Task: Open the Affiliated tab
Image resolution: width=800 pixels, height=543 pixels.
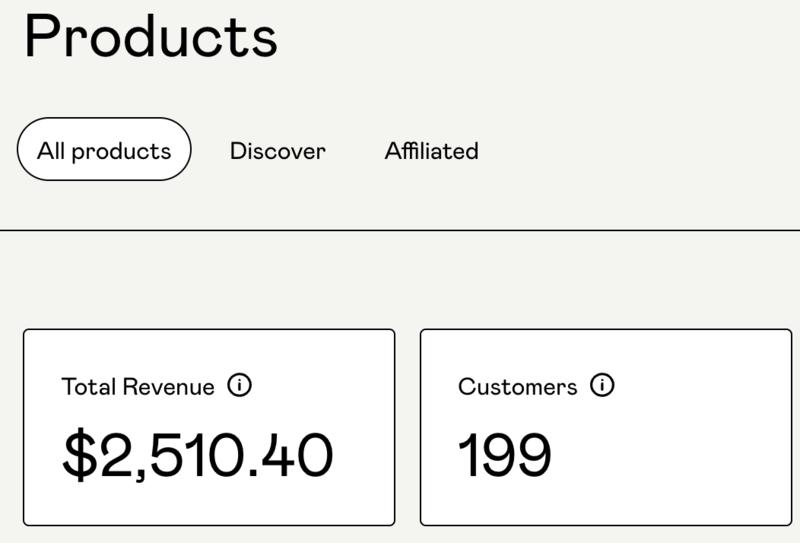Action: pyautogui.click(x=431, y=151)
